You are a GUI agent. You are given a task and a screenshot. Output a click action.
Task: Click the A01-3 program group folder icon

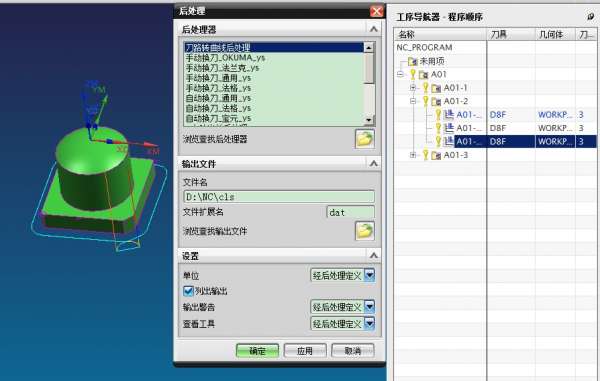(x=436, y=155)
